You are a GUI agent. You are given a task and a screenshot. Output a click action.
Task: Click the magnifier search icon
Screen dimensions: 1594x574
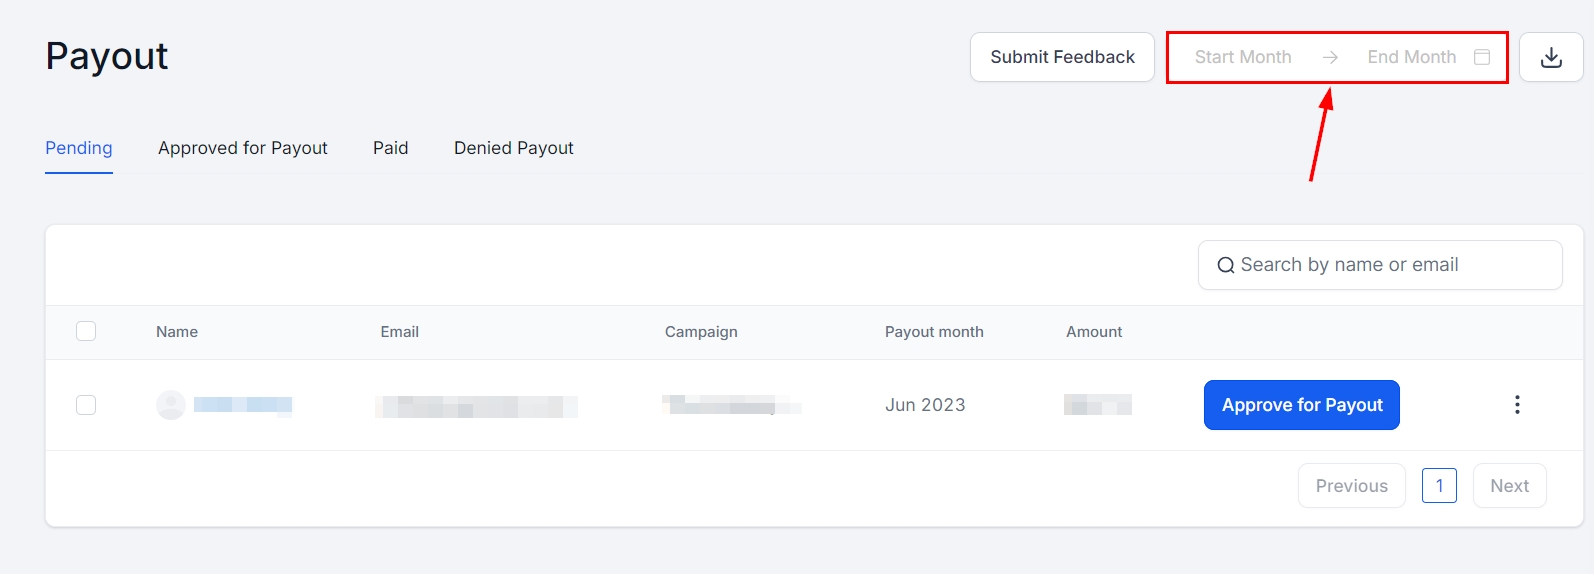[x=1225, y=265]
